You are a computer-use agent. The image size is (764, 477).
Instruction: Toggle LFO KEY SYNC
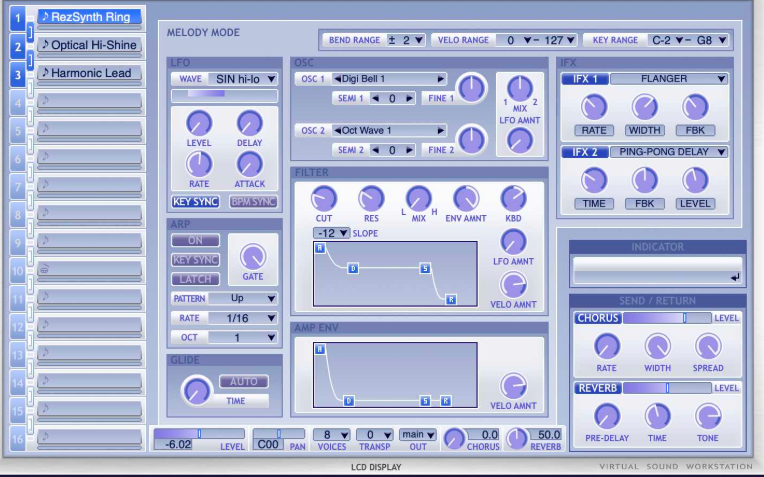pyautogui.click(x=195, y=201)
